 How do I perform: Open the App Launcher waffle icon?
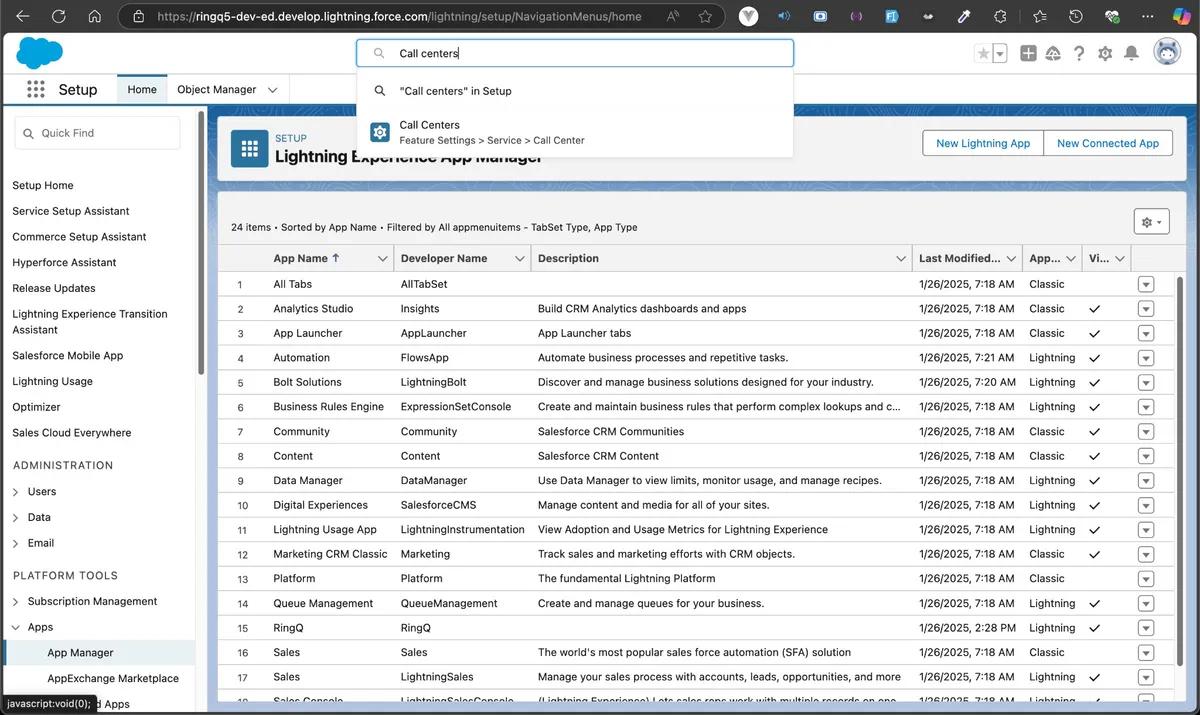tap(36, 89)
